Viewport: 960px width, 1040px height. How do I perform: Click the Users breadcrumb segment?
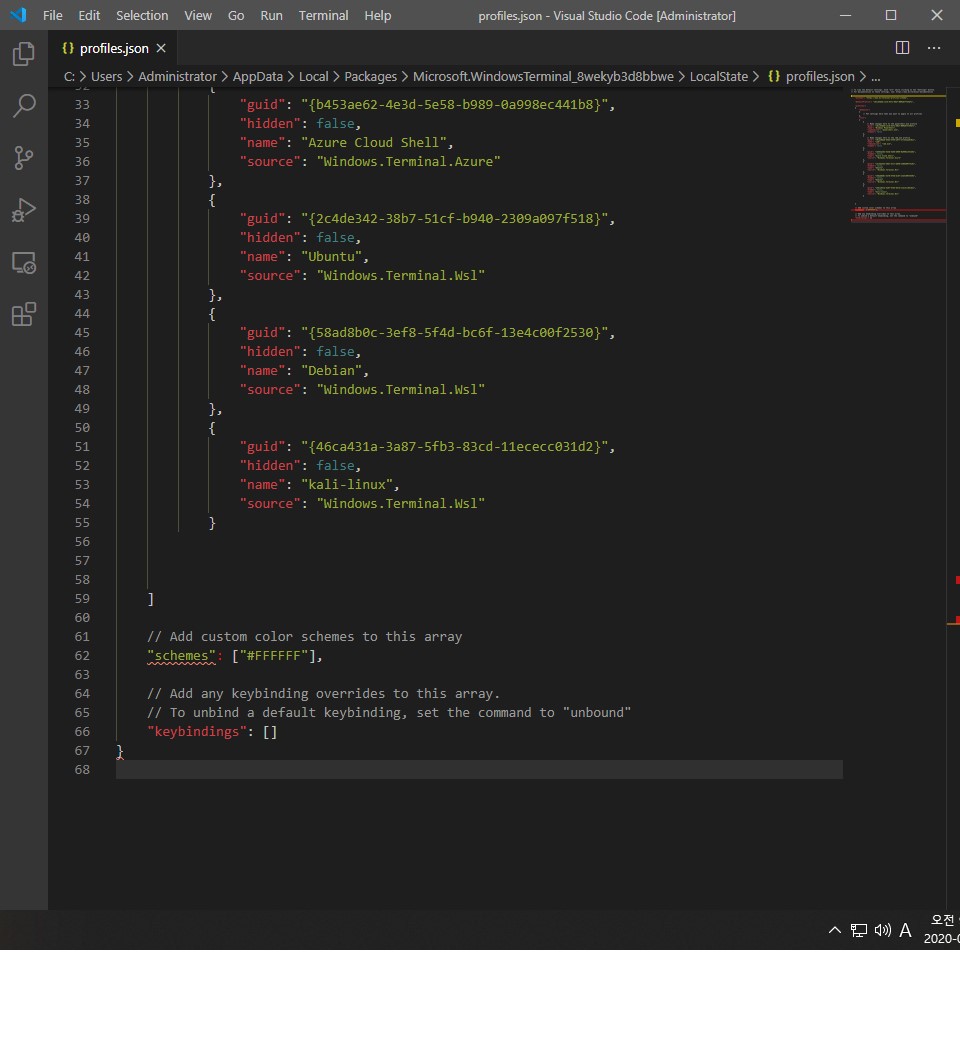(106, 76)
